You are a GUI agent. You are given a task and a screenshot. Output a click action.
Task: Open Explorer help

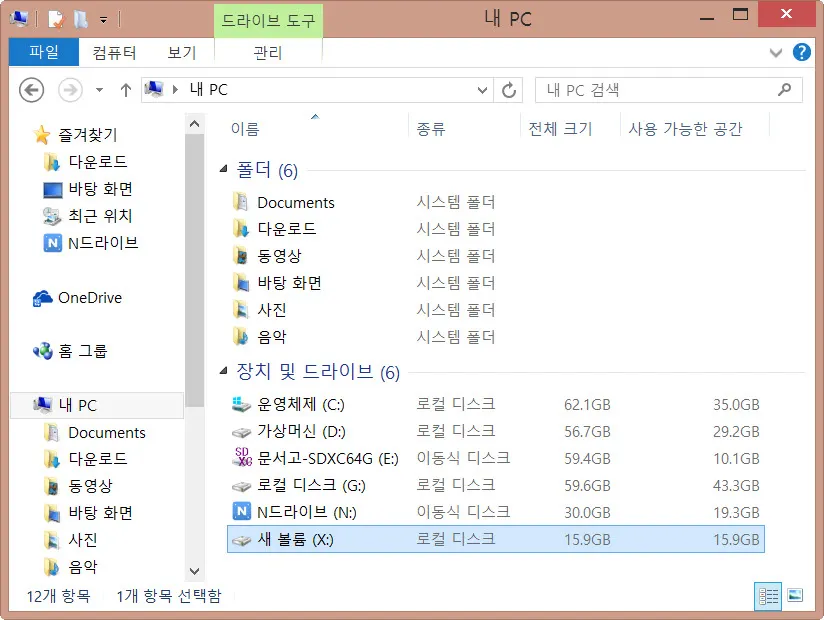802,52
